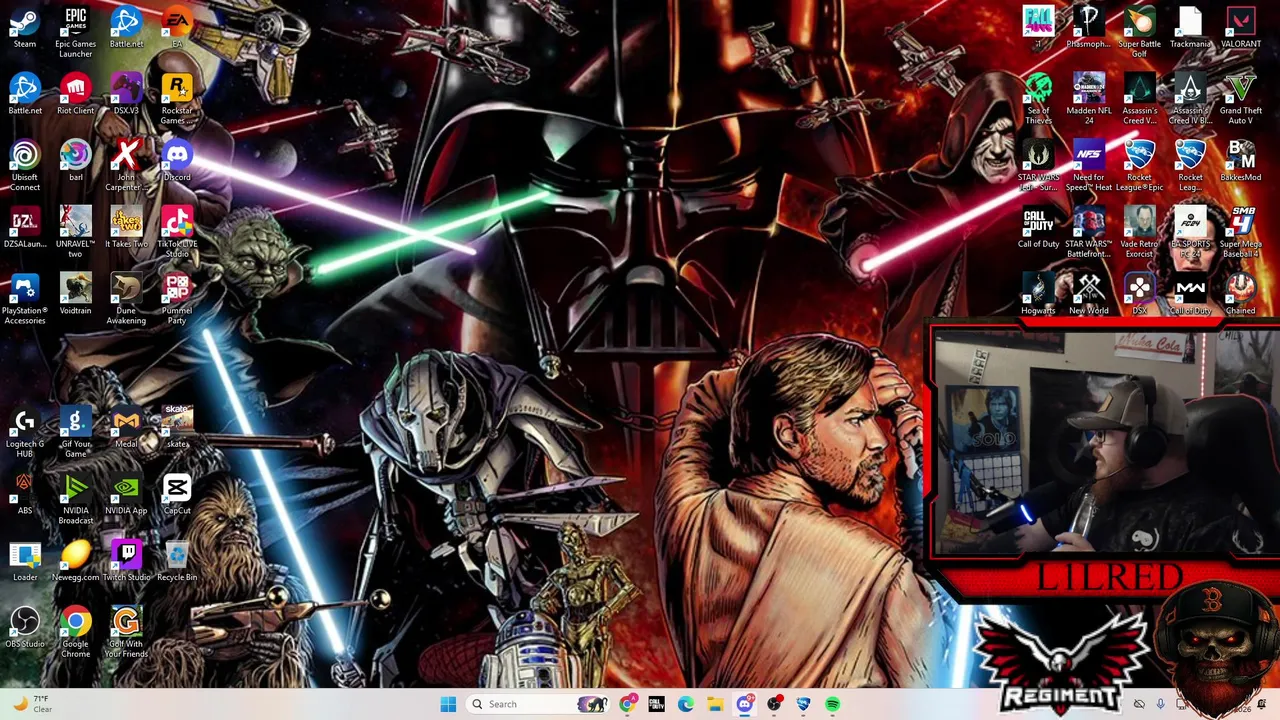This screenshot has height=720, width=1280.
Task: Open Super Mega Baseball 4 icon
Action: (1241, 233)
